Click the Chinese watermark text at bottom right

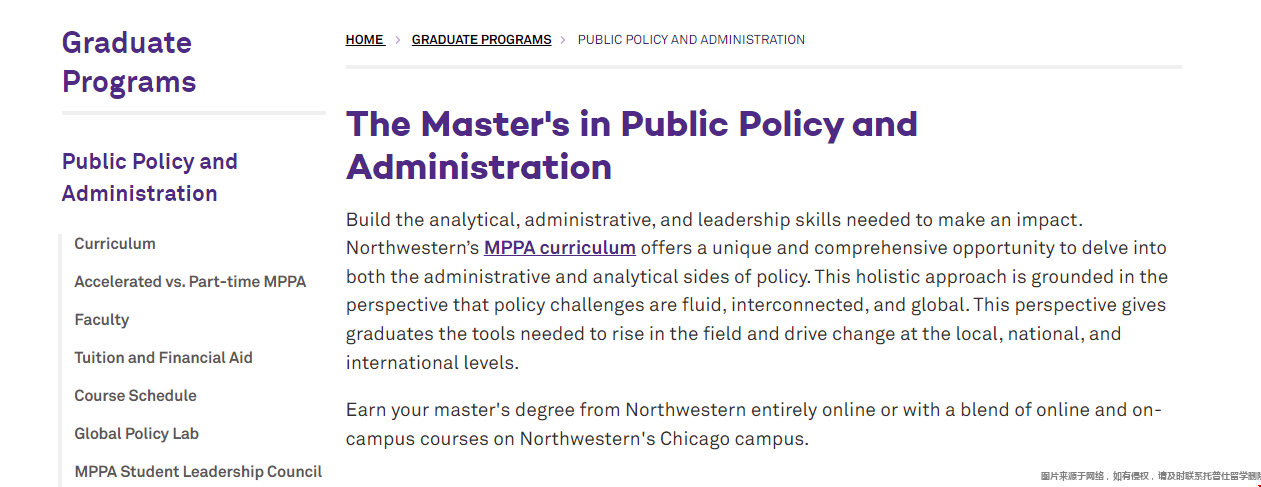point(1150,477)
